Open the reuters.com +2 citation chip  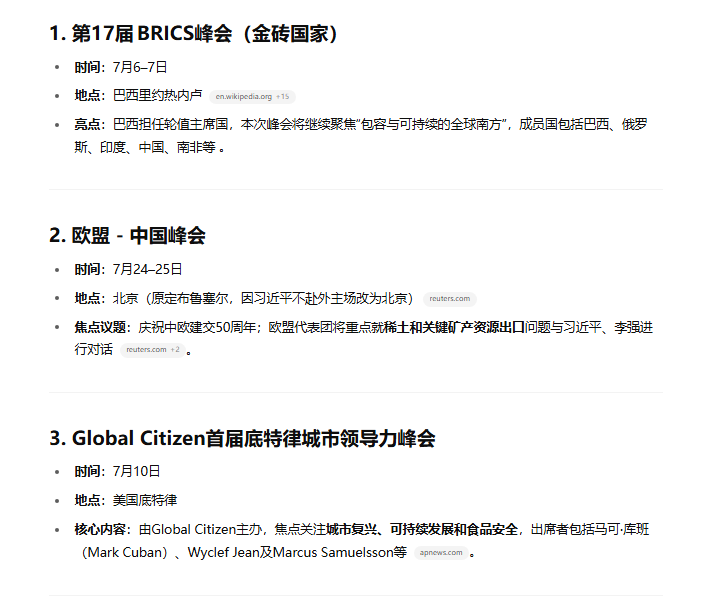(145, 350)
